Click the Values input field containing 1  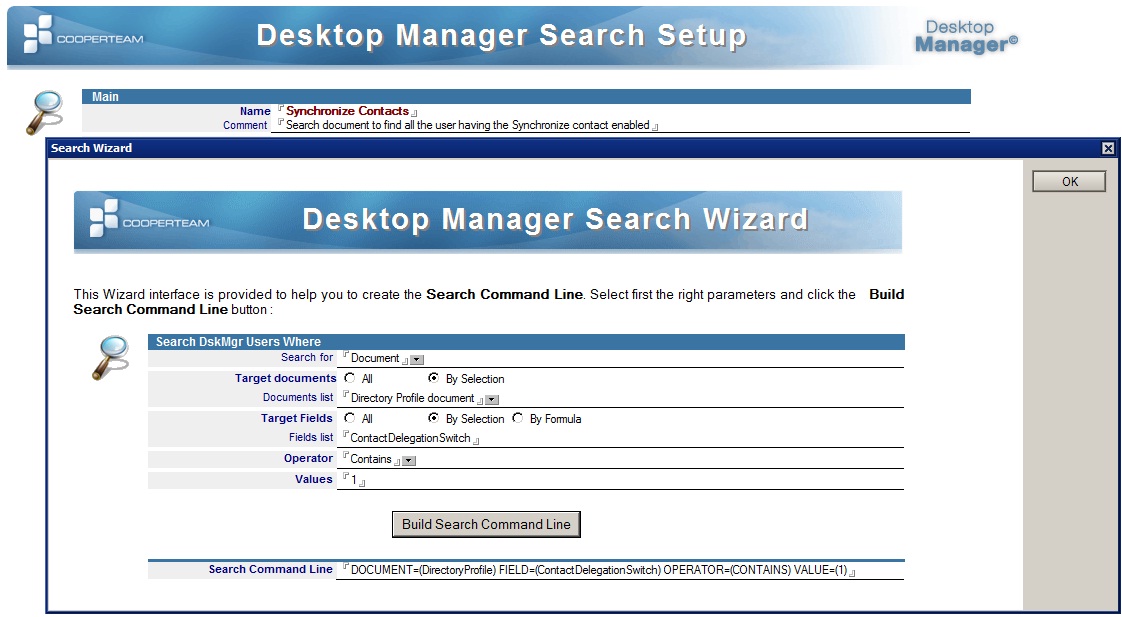[354, 480]
